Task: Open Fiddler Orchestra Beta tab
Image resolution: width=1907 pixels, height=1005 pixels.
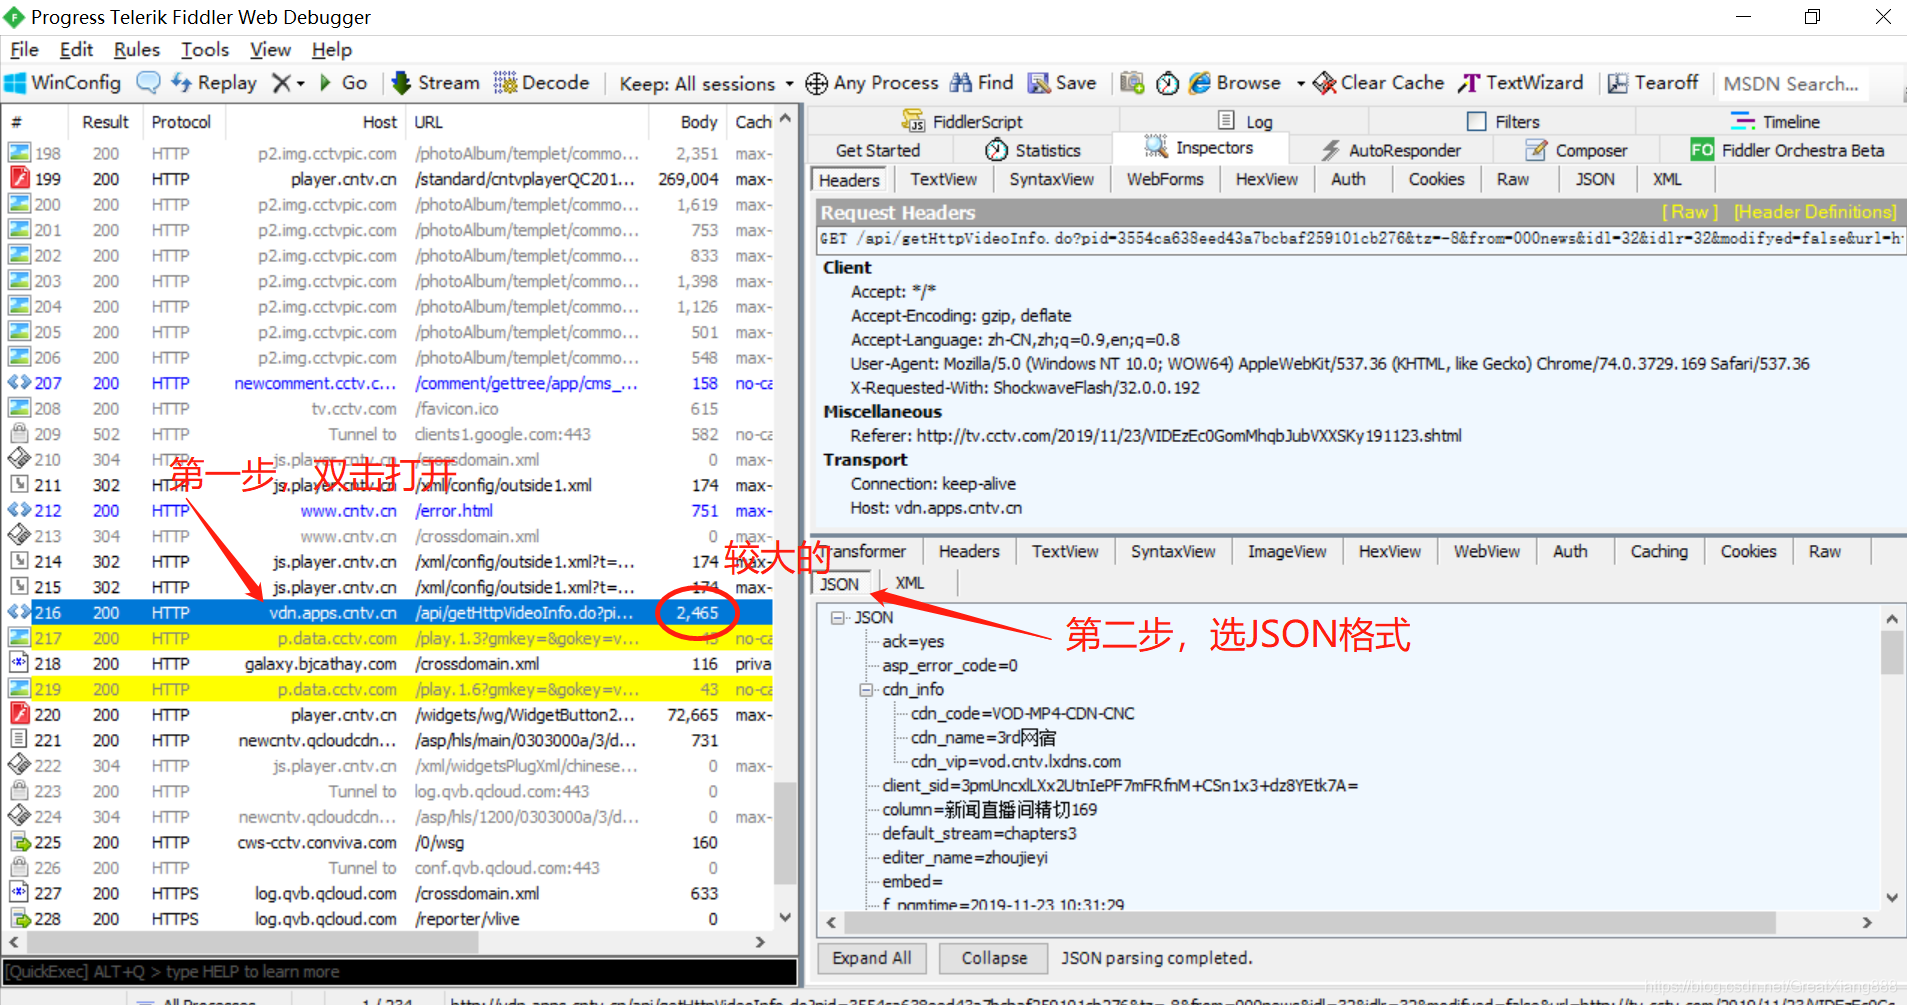Action: click(x=1787, y=150)
